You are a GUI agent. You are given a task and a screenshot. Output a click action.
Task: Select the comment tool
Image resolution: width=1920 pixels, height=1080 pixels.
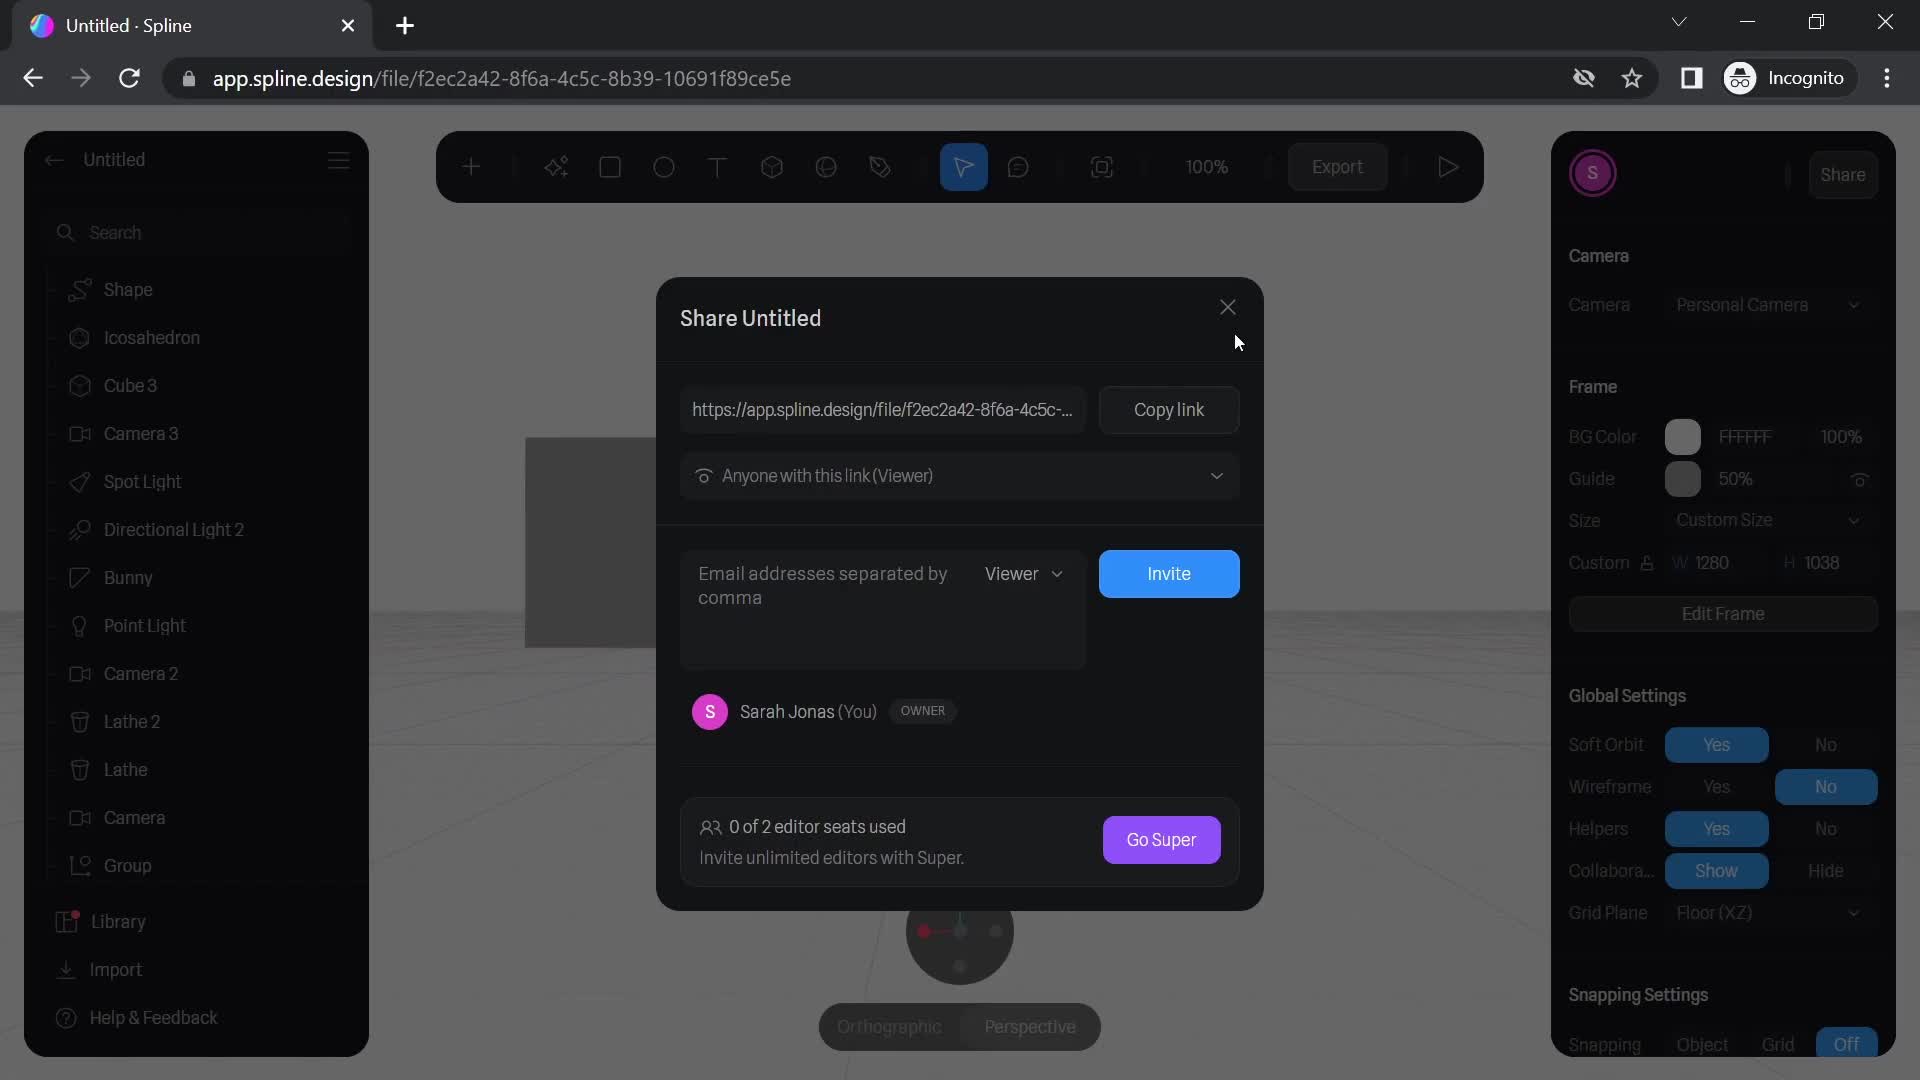(x=1018, y=167)
